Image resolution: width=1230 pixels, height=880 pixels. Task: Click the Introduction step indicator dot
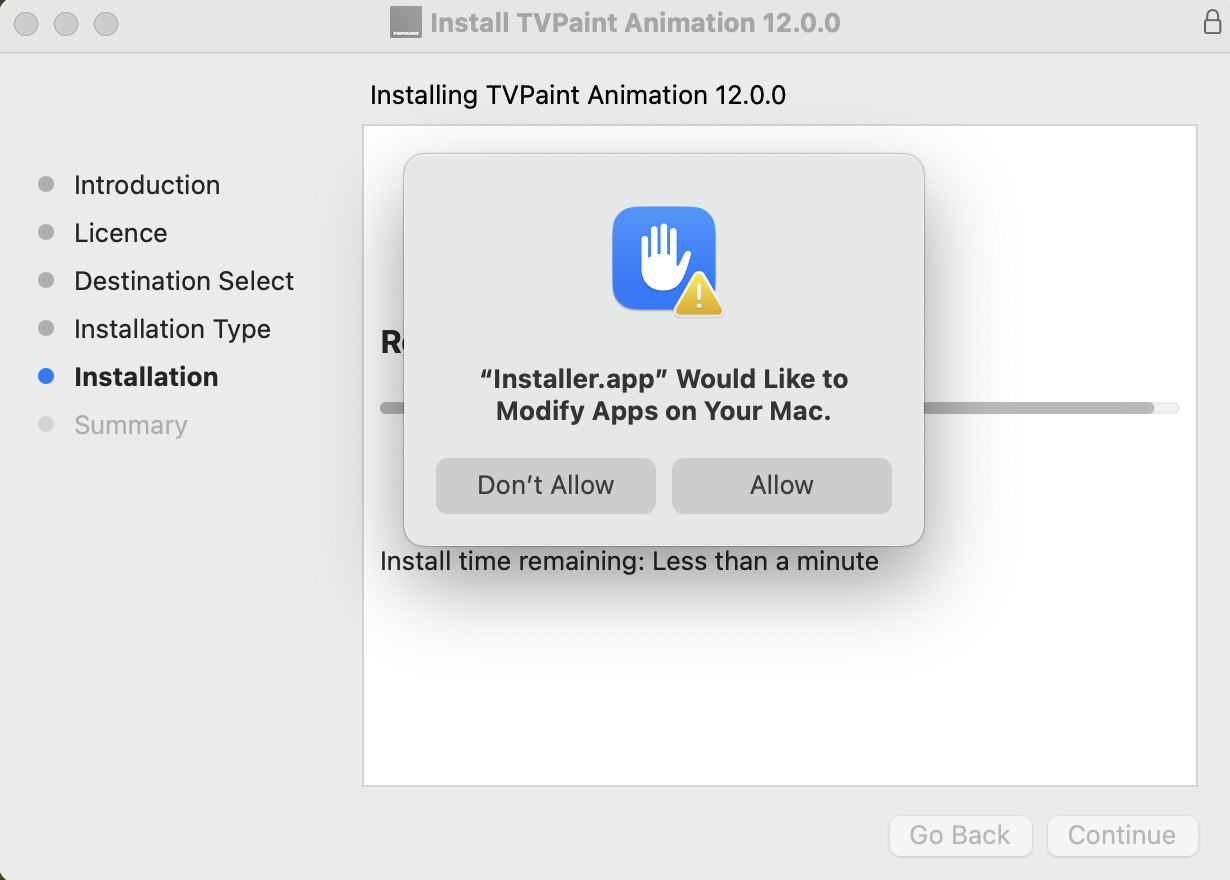click(46, 184)
